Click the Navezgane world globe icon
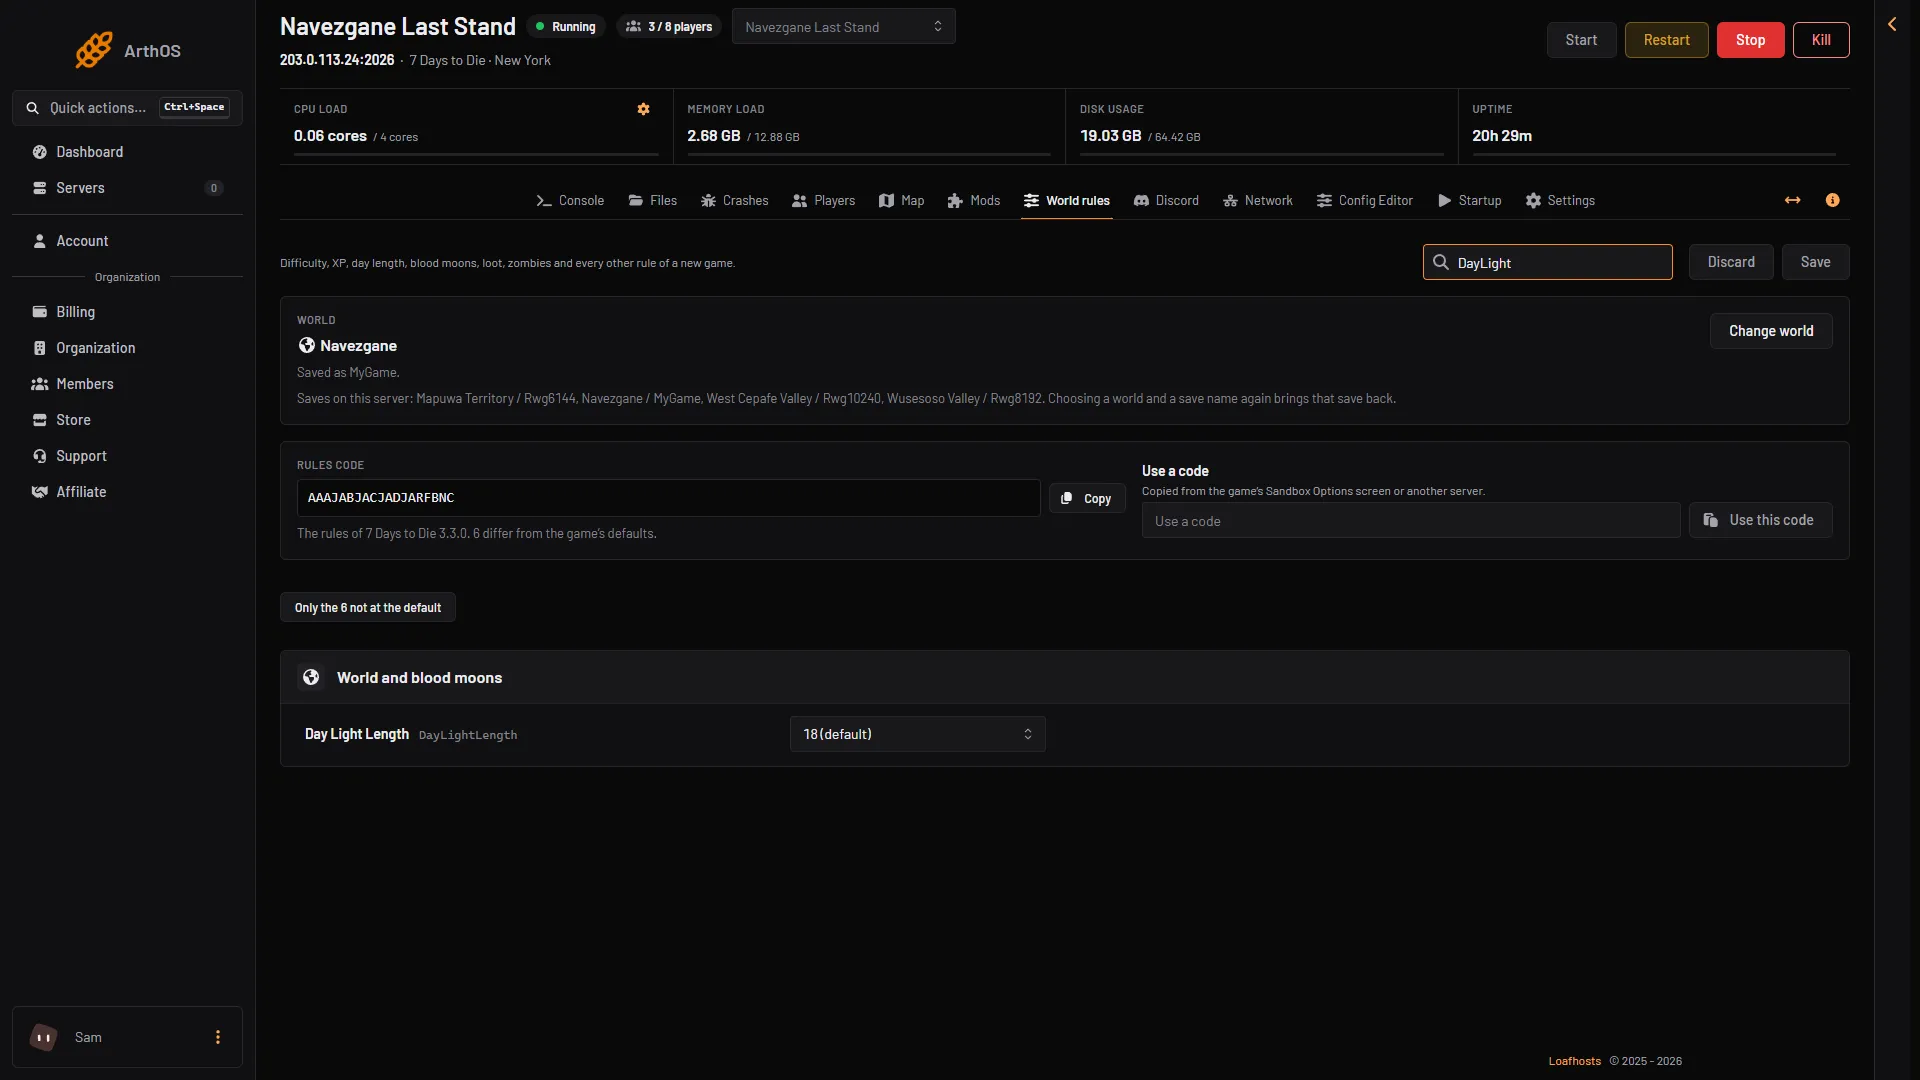Image resolution: width=1920 pixels, height=1080 pixels. tap(307, 345)
